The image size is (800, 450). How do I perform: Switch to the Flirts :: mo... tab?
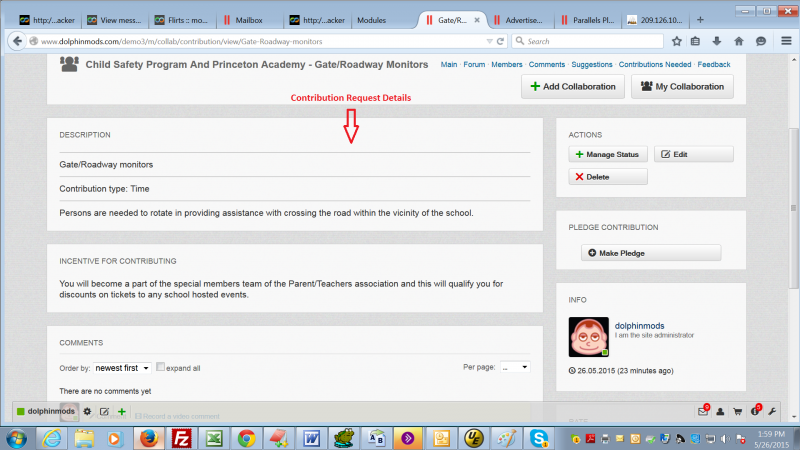tap(182, 20)
